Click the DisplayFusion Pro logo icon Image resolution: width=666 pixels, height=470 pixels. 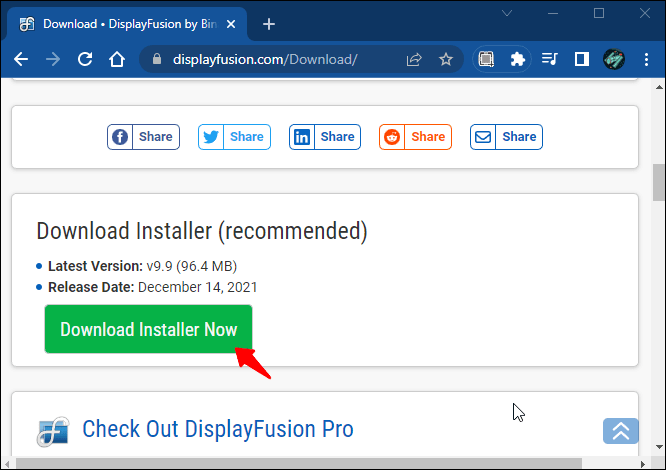(x=53, y=432)
